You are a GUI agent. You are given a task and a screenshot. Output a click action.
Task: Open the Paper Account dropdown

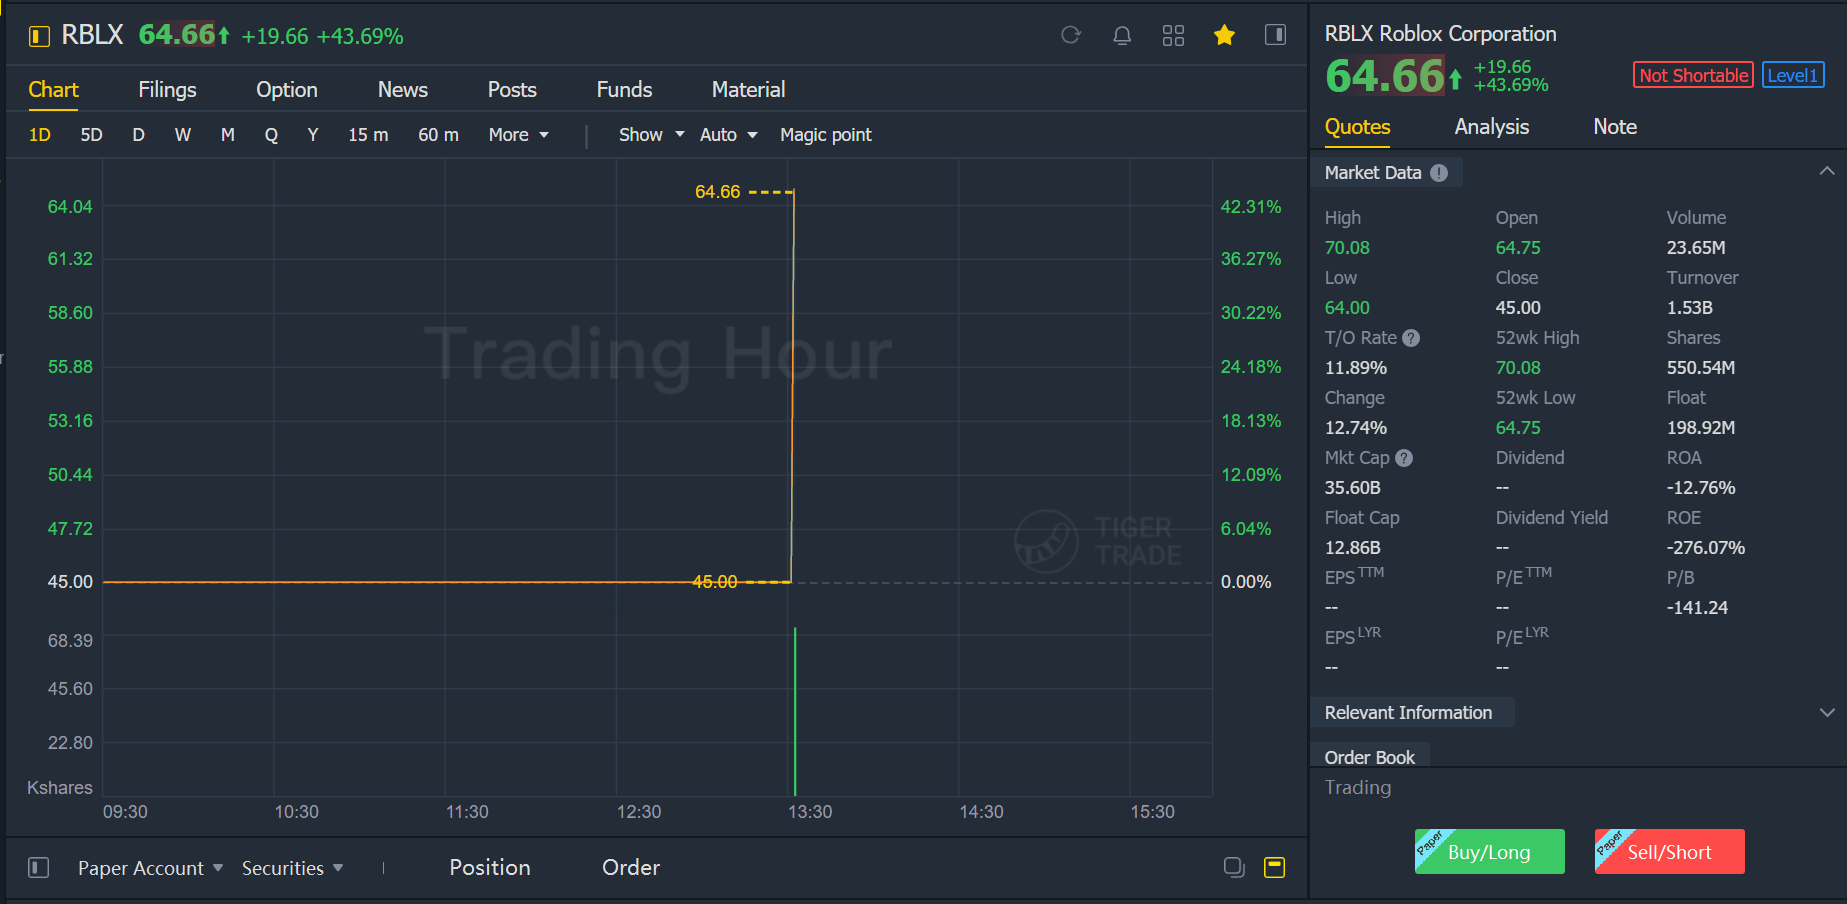pyautogui.click(x=150, y=868)
